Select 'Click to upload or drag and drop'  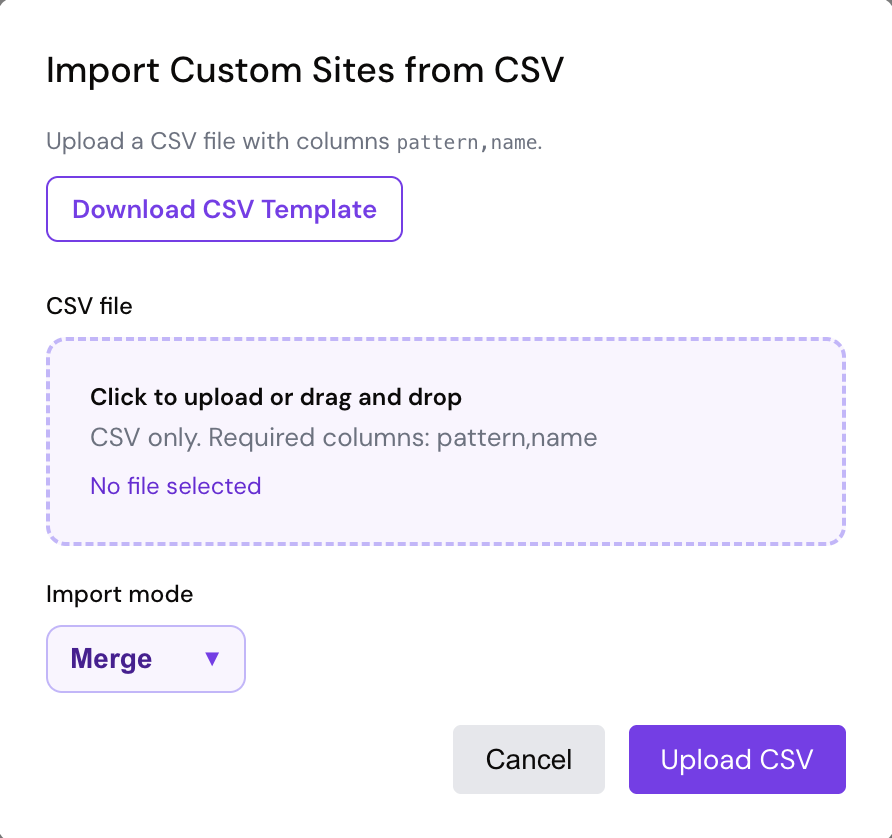point(276,397)
